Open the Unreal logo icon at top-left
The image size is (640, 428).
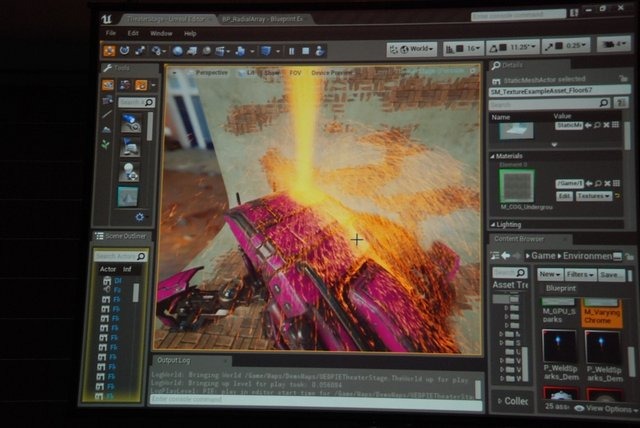click(x=107, y=19)
